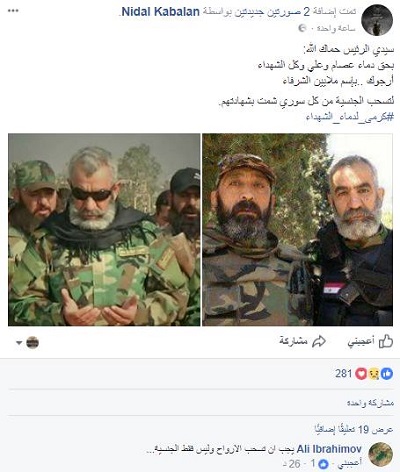Open Ali Ibrahimov's commenter avatar
The image size is (400, 472).
(x=381, y=454)
